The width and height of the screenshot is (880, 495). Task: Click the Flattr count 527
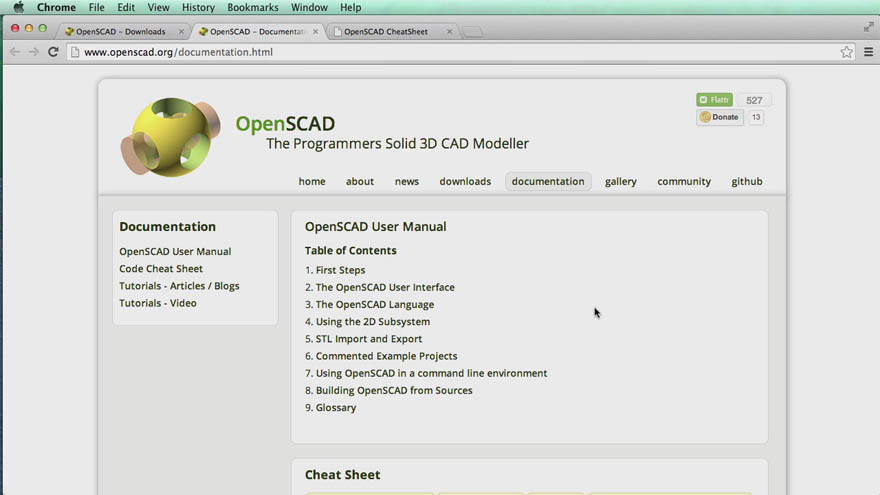pos(754,100)
